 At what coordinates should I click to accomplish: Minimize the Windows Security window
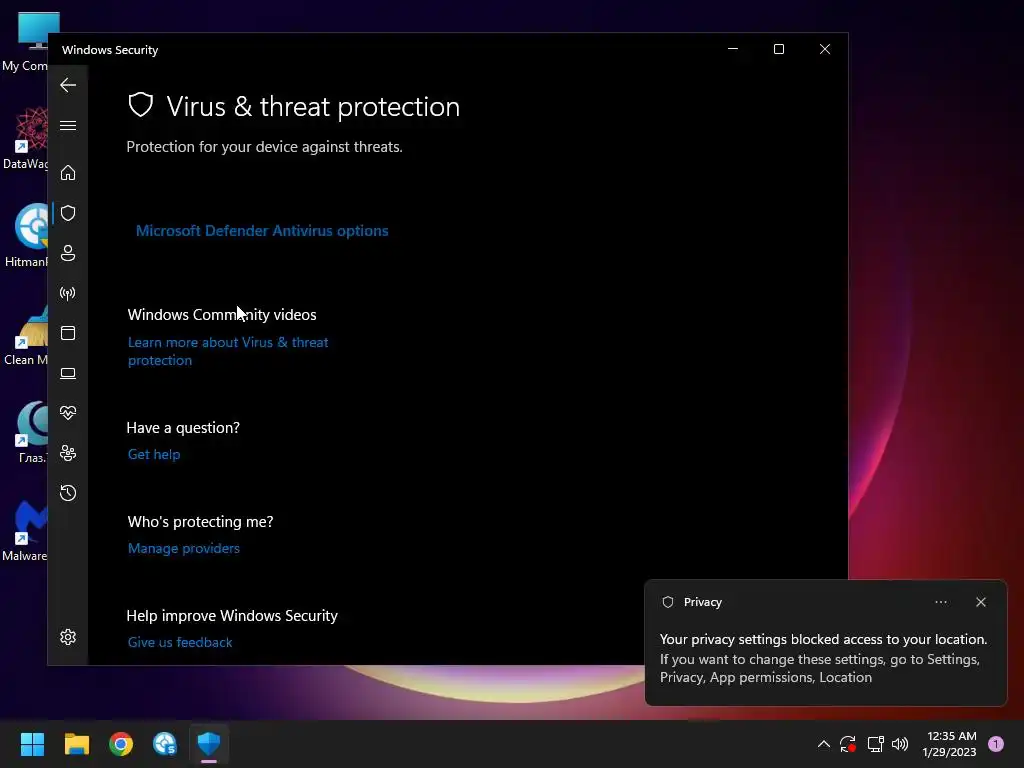tap(733, 49)
